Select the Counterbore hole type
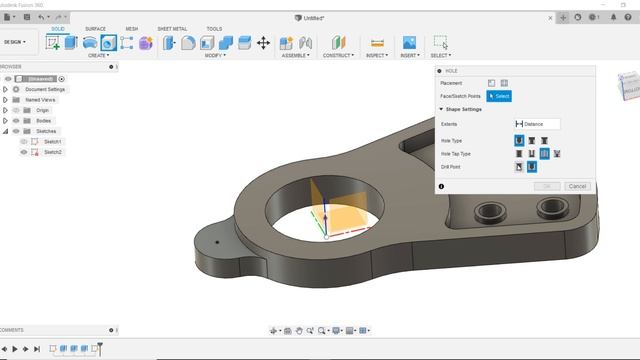Screen dimensions: 640x360 tap(532, 140)
